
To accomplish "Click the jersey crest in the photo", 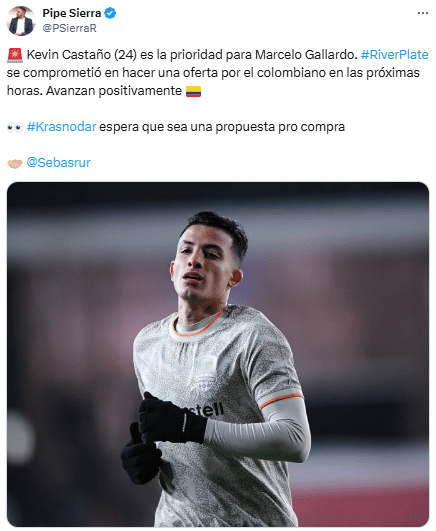I will coord(205,373).
